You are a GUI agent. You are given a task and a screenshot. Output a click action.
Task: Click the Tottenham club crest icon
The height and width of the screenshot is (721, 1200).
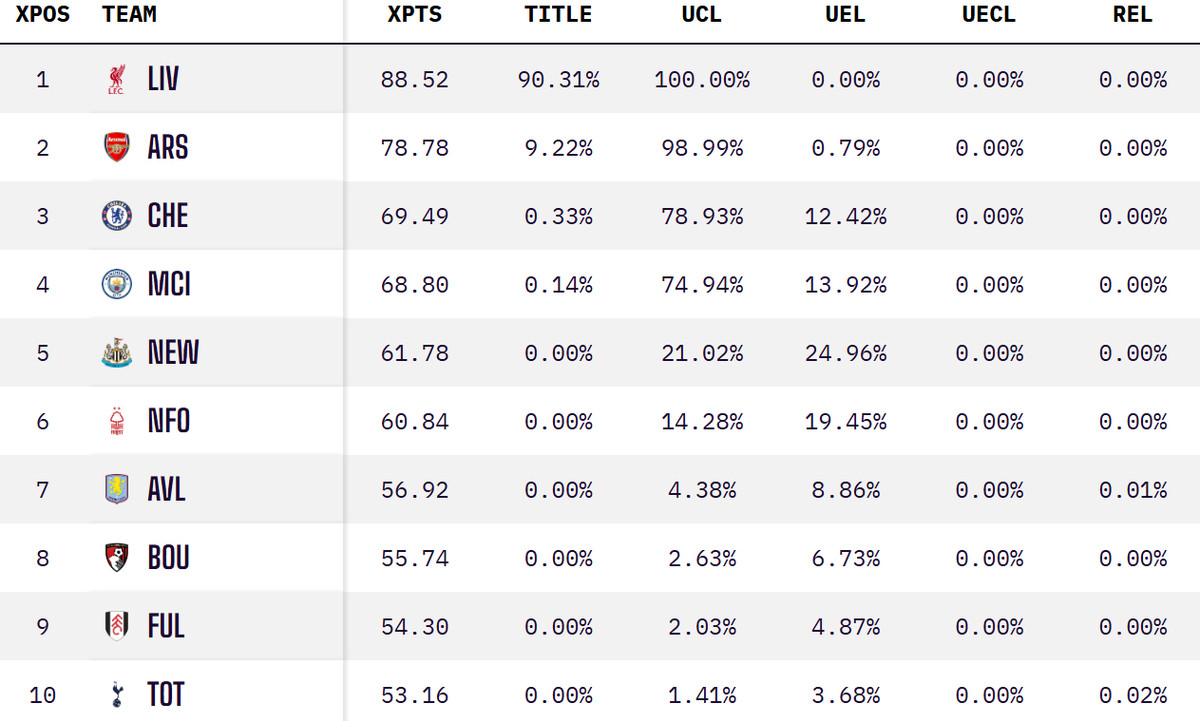pos(117,694)
